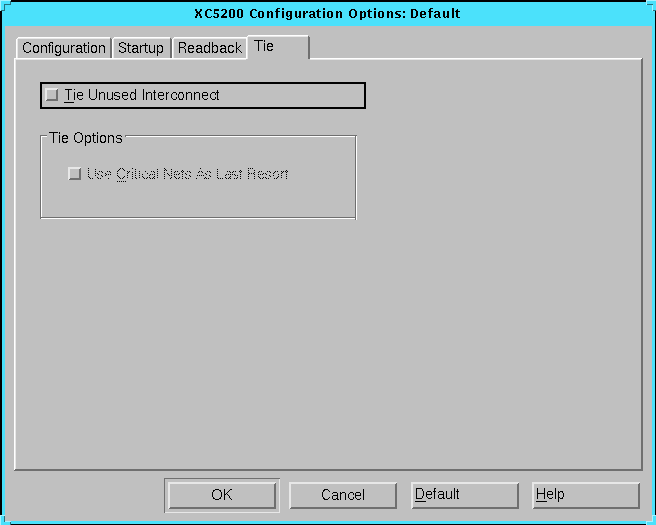The height and width of the screenshot is (525, 656).
Task: Click the Cancel button
Action: tap(343, 495)
